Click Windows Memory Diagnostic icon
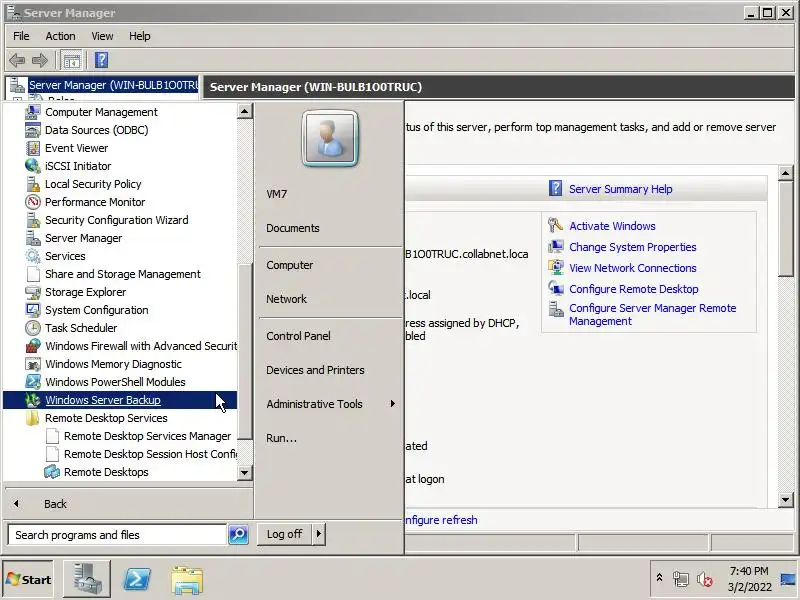Screen dimensions: 800x600 33,364
